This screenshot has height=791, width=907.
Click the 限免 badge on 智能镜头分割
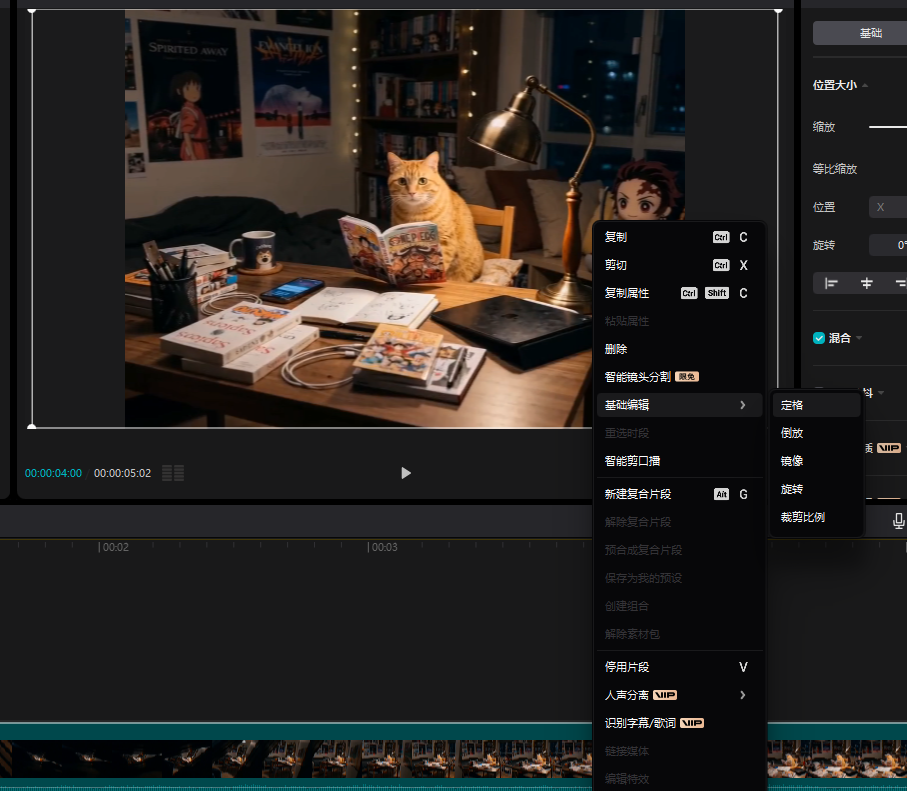(x=687, y=377)
